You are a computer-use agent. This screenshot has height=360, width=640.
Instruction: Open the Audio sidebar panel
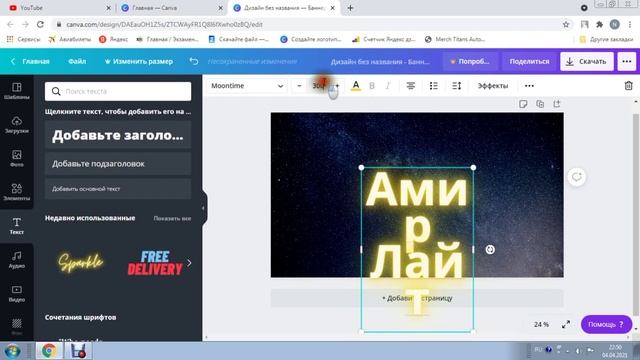(17, 260)
